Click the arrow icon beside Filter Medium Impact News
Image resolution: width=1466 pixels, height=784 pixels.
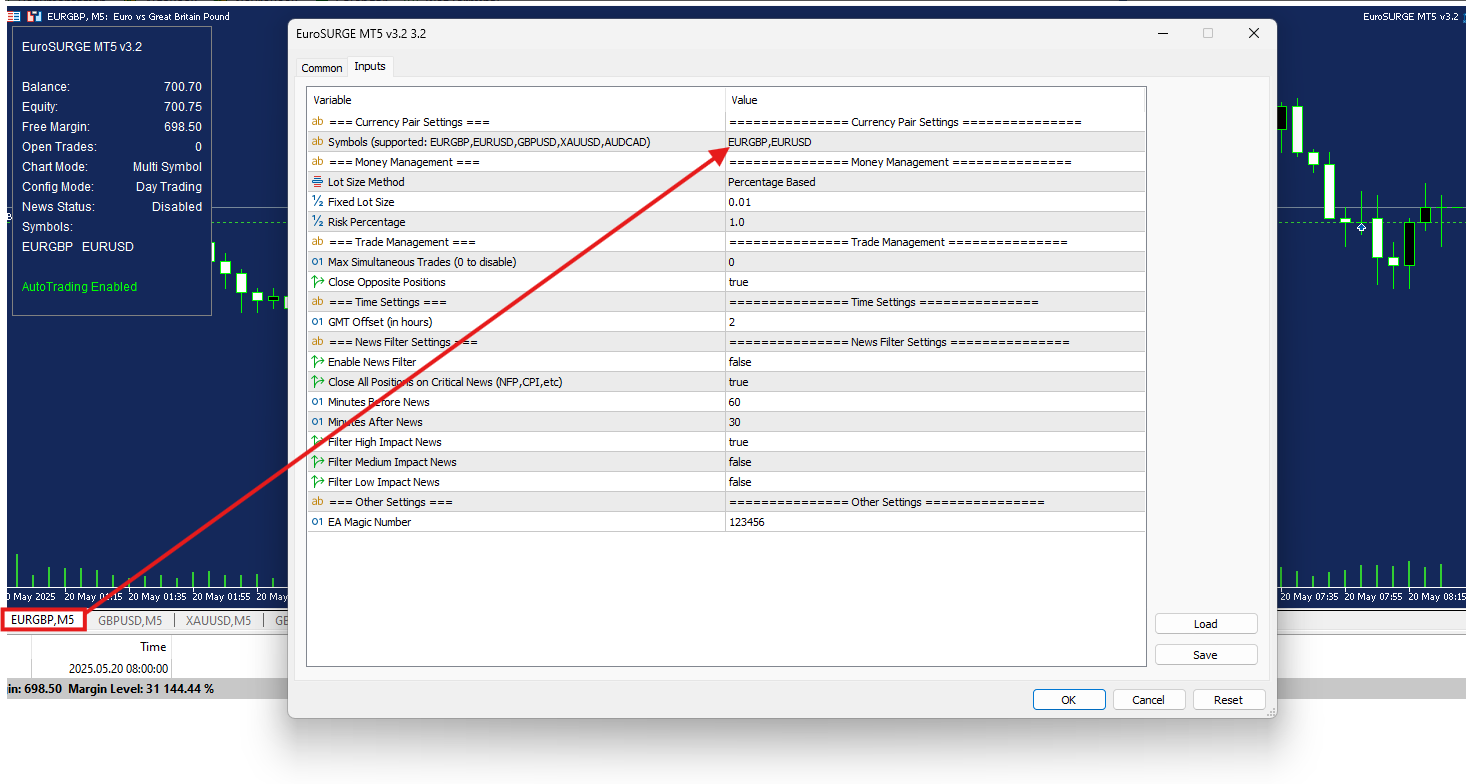pos(318,462)
